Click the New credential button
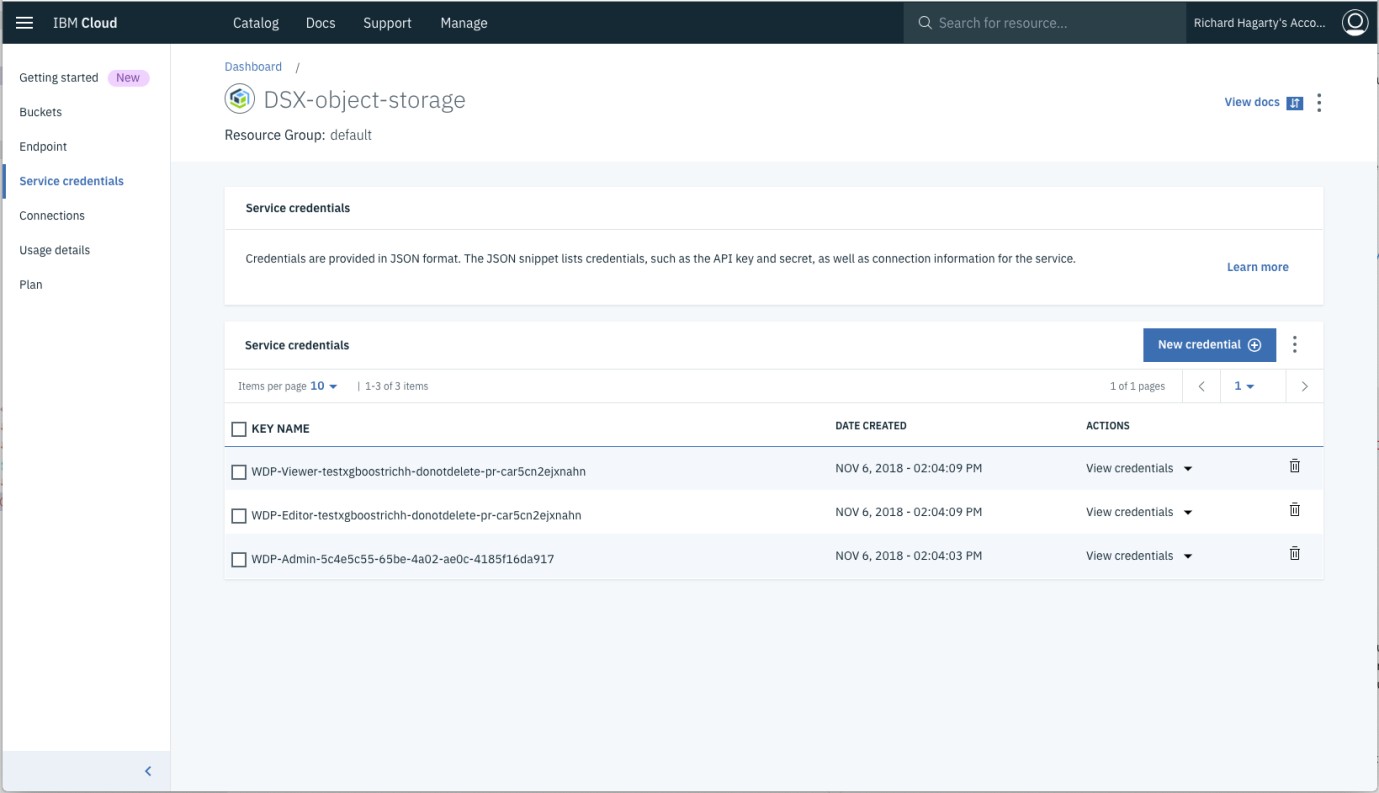 1209,345
